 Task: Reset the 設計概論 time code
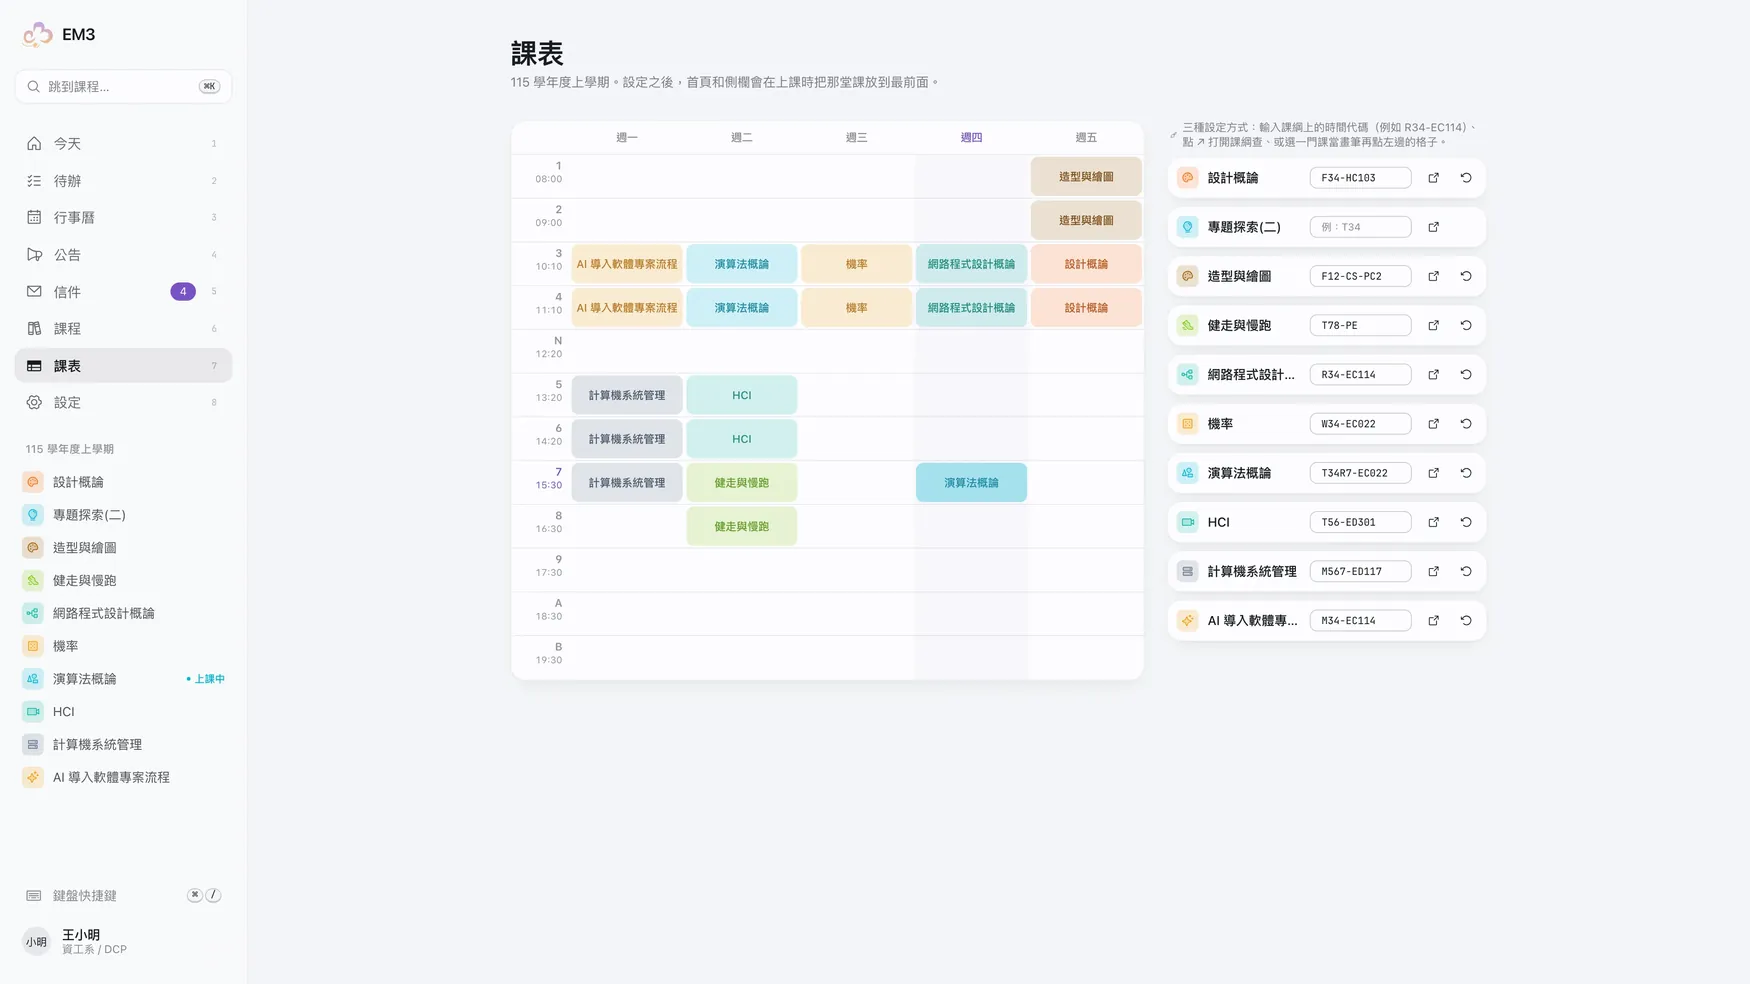[x=1466, y=178]
